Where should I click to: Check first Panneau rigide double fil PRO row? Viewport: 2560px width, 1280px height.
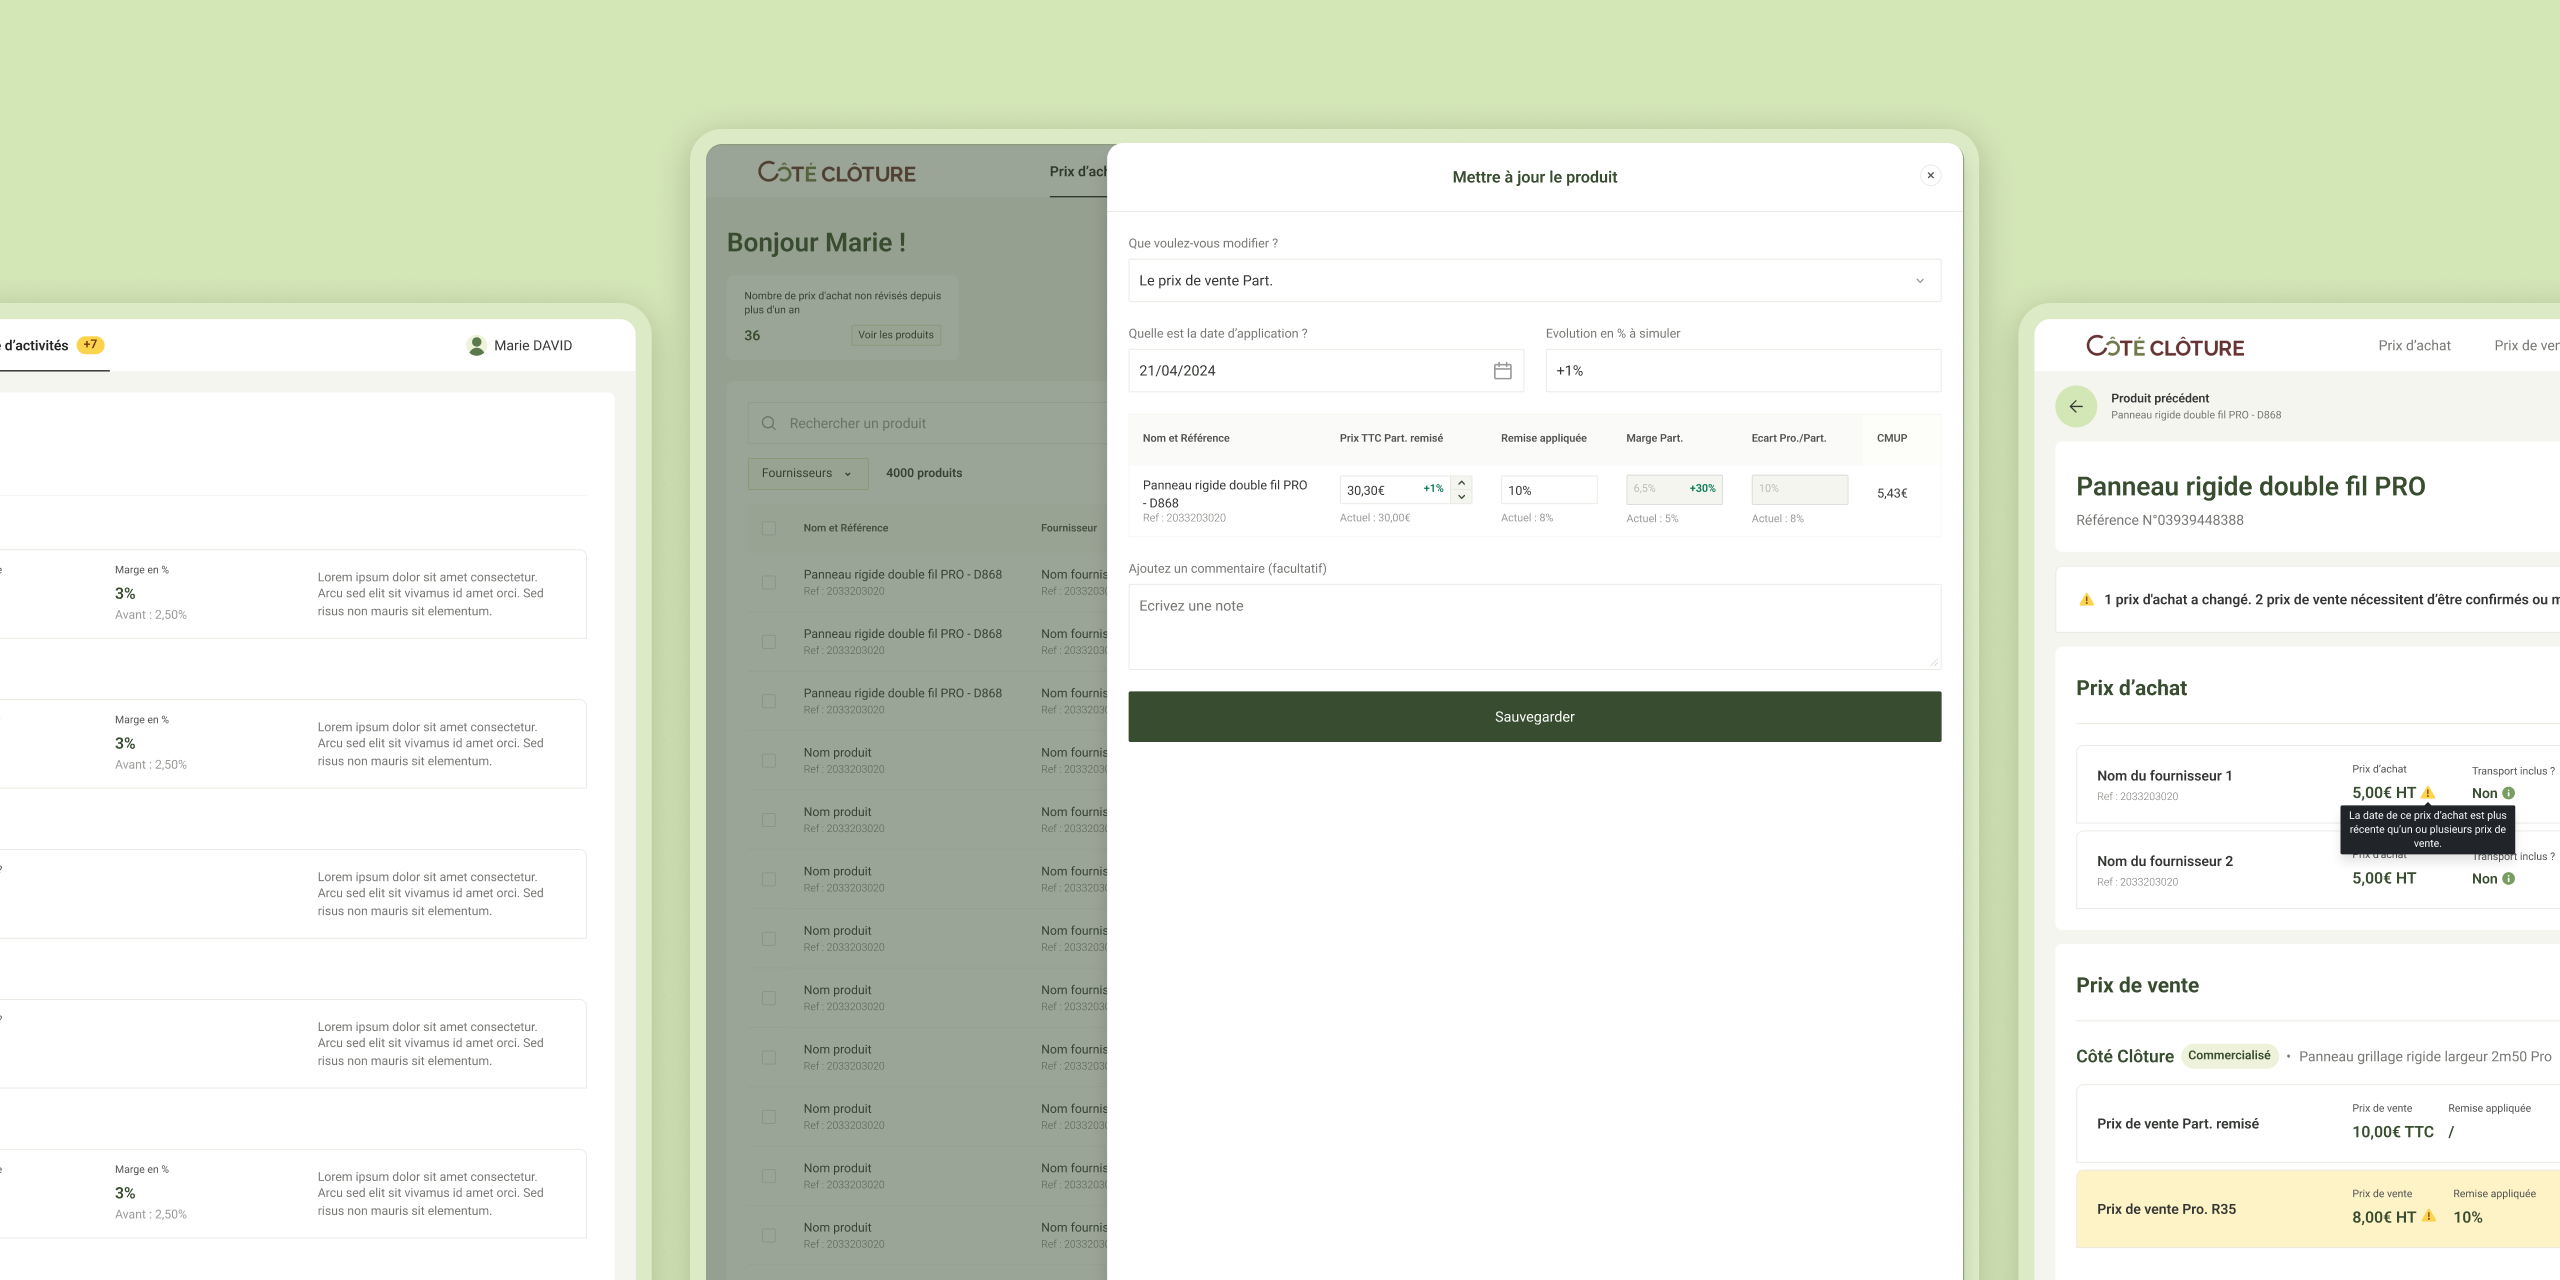(x=769, y=582)
